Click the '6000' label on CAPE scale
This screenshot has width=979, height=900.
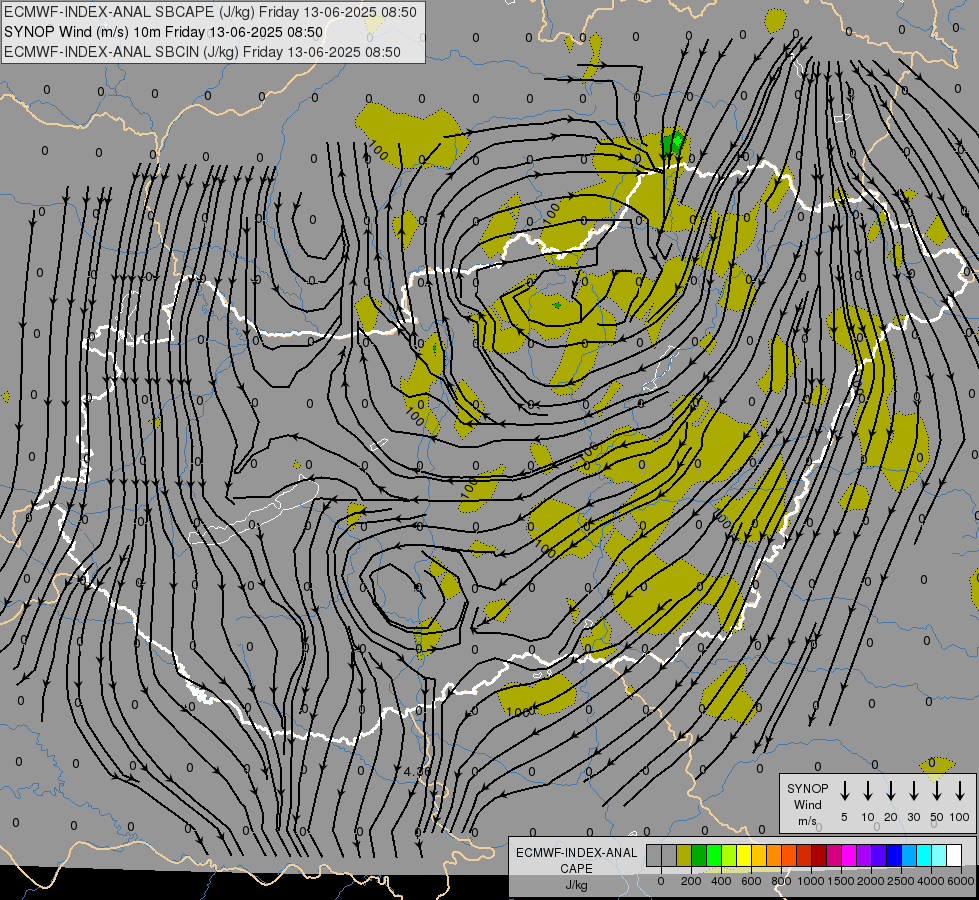(961, 881)
